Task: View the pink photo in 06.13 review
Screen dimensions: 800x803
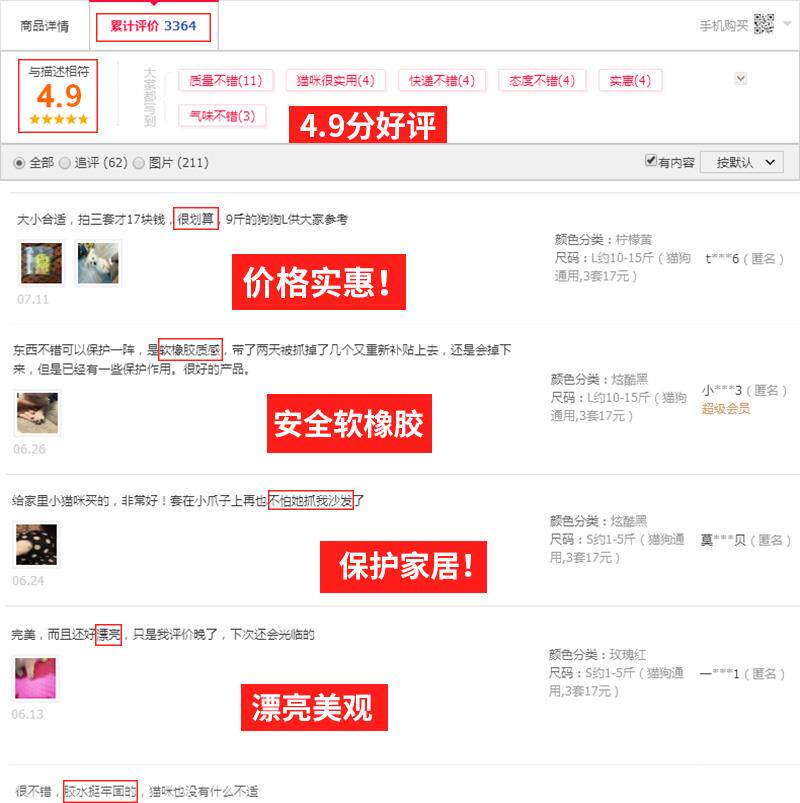Action: click(35, 678)
